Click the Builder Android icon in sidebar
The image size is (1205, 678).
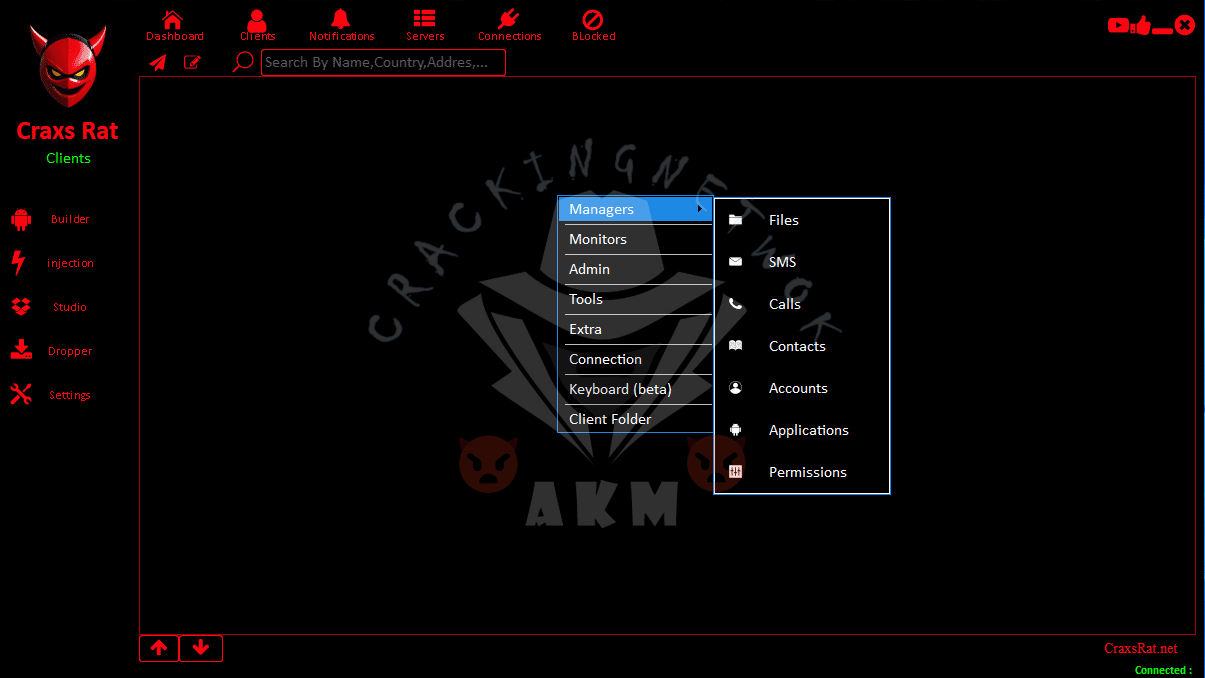click(21, 219)
